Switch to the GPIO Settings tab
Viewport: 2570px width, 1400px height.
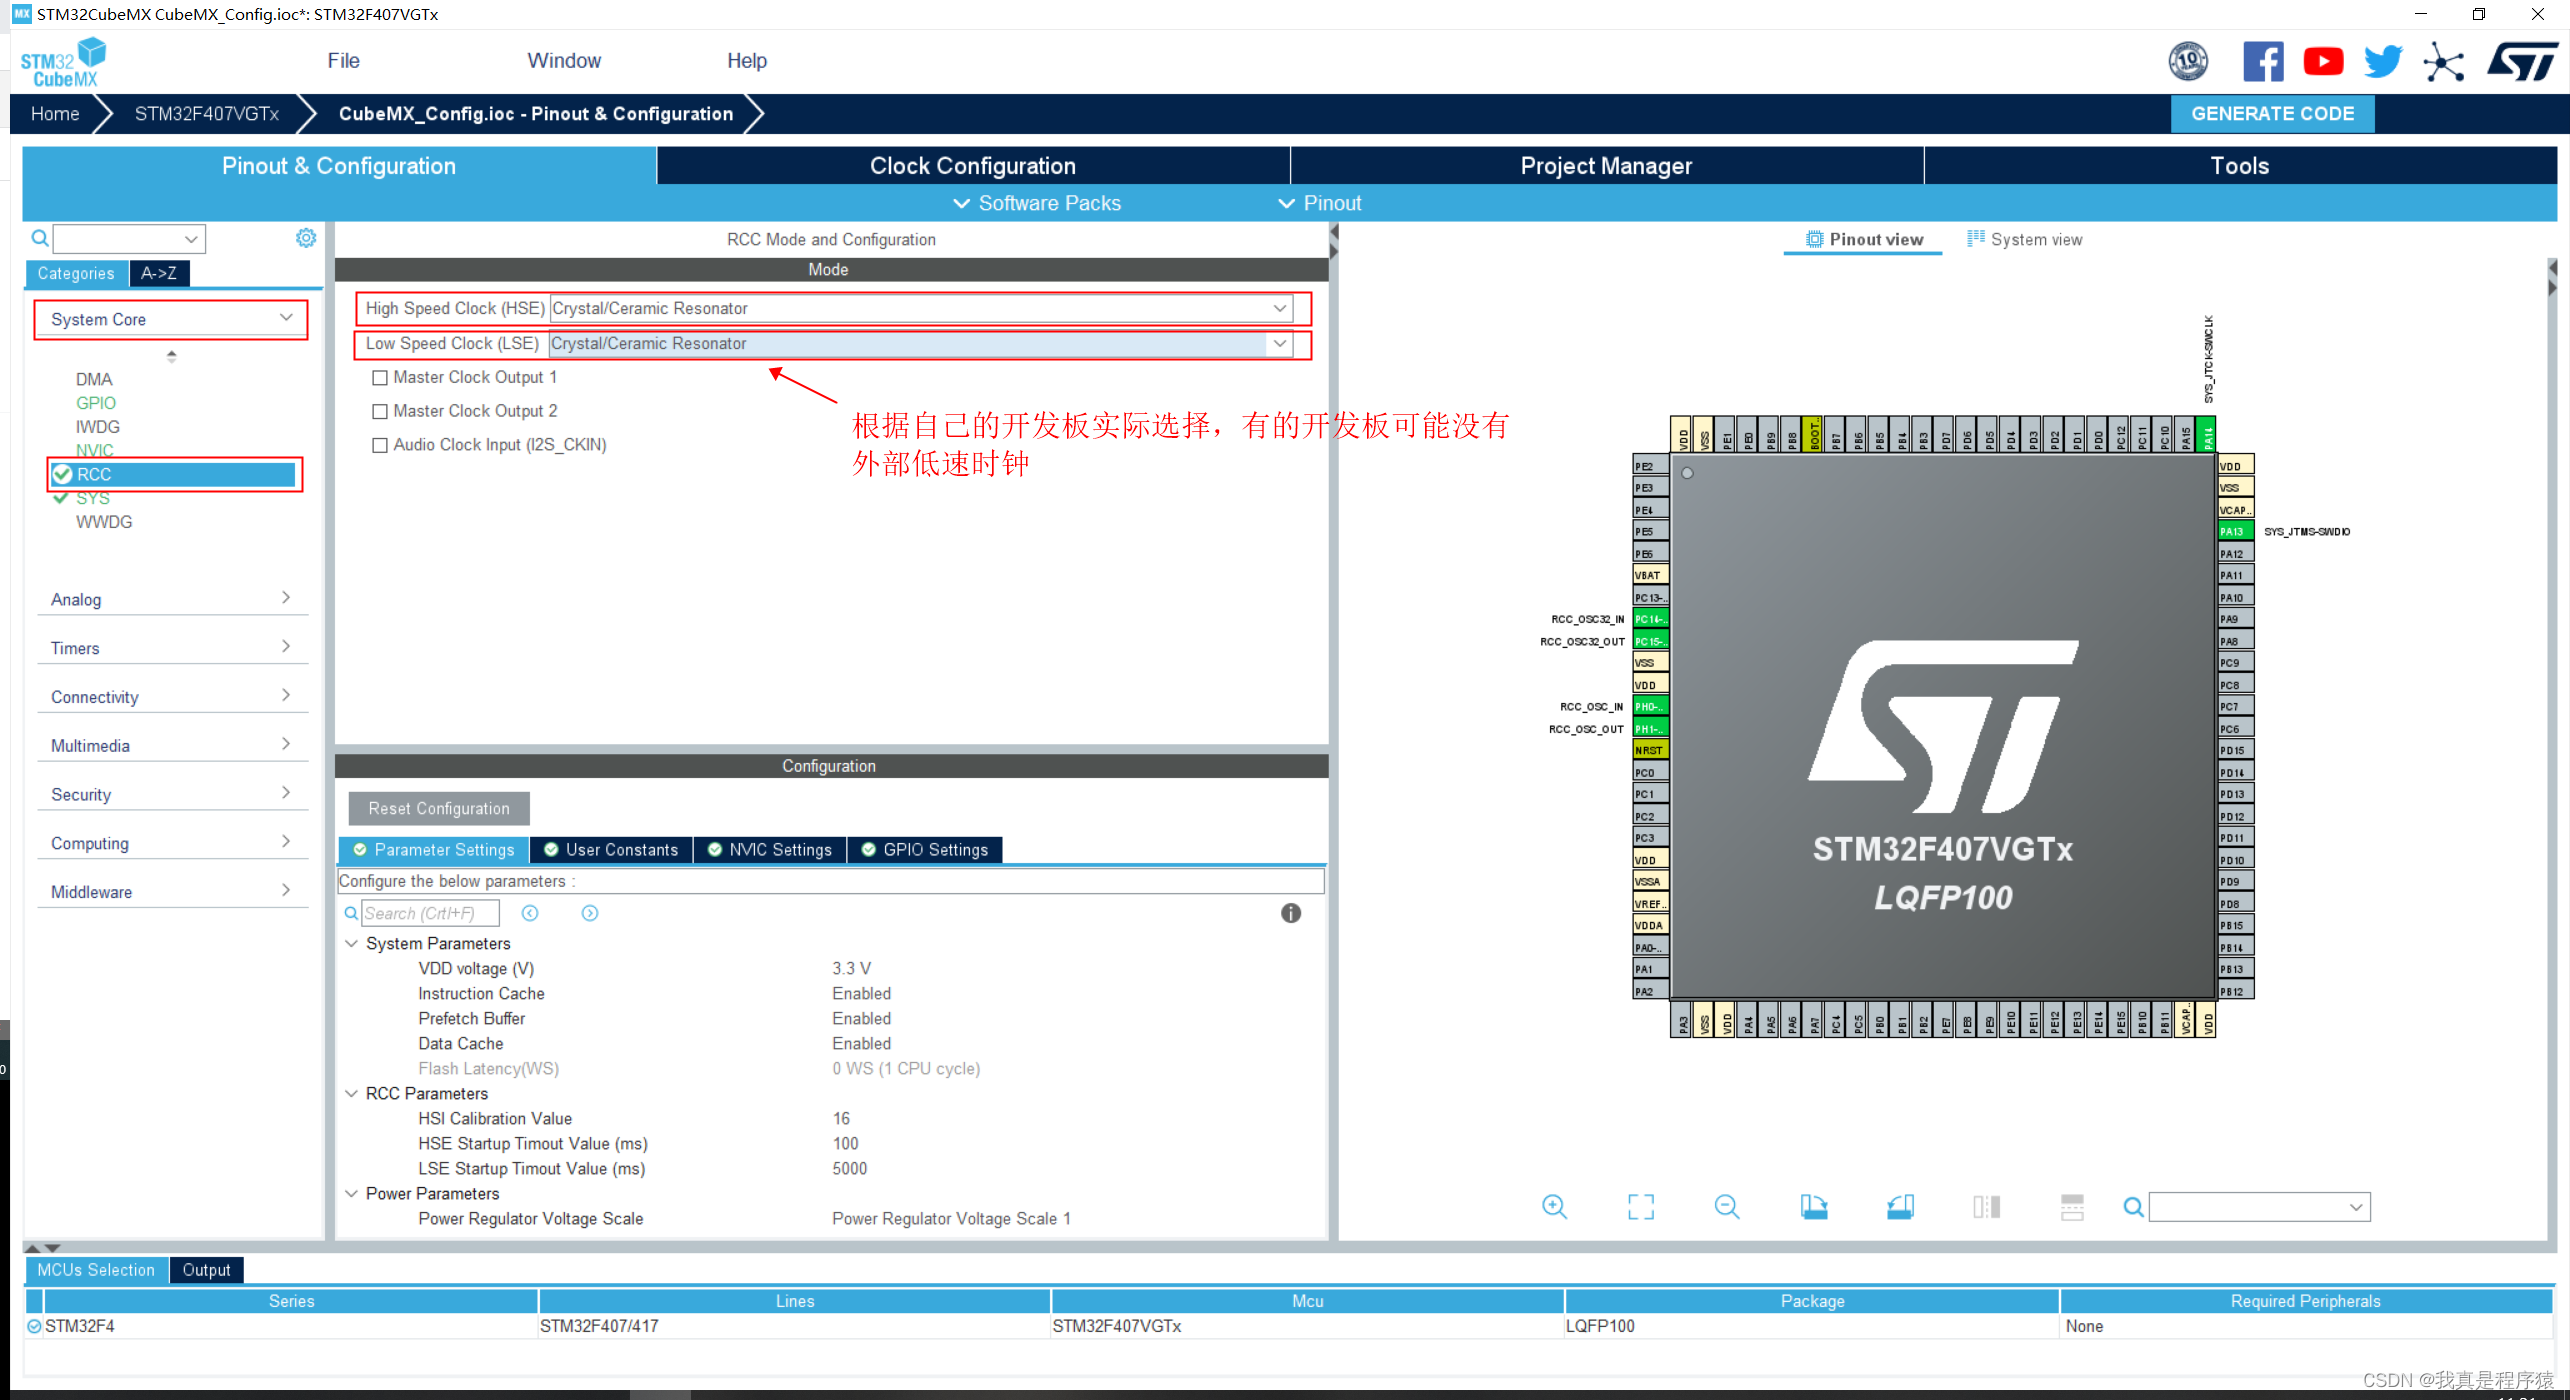925,850
